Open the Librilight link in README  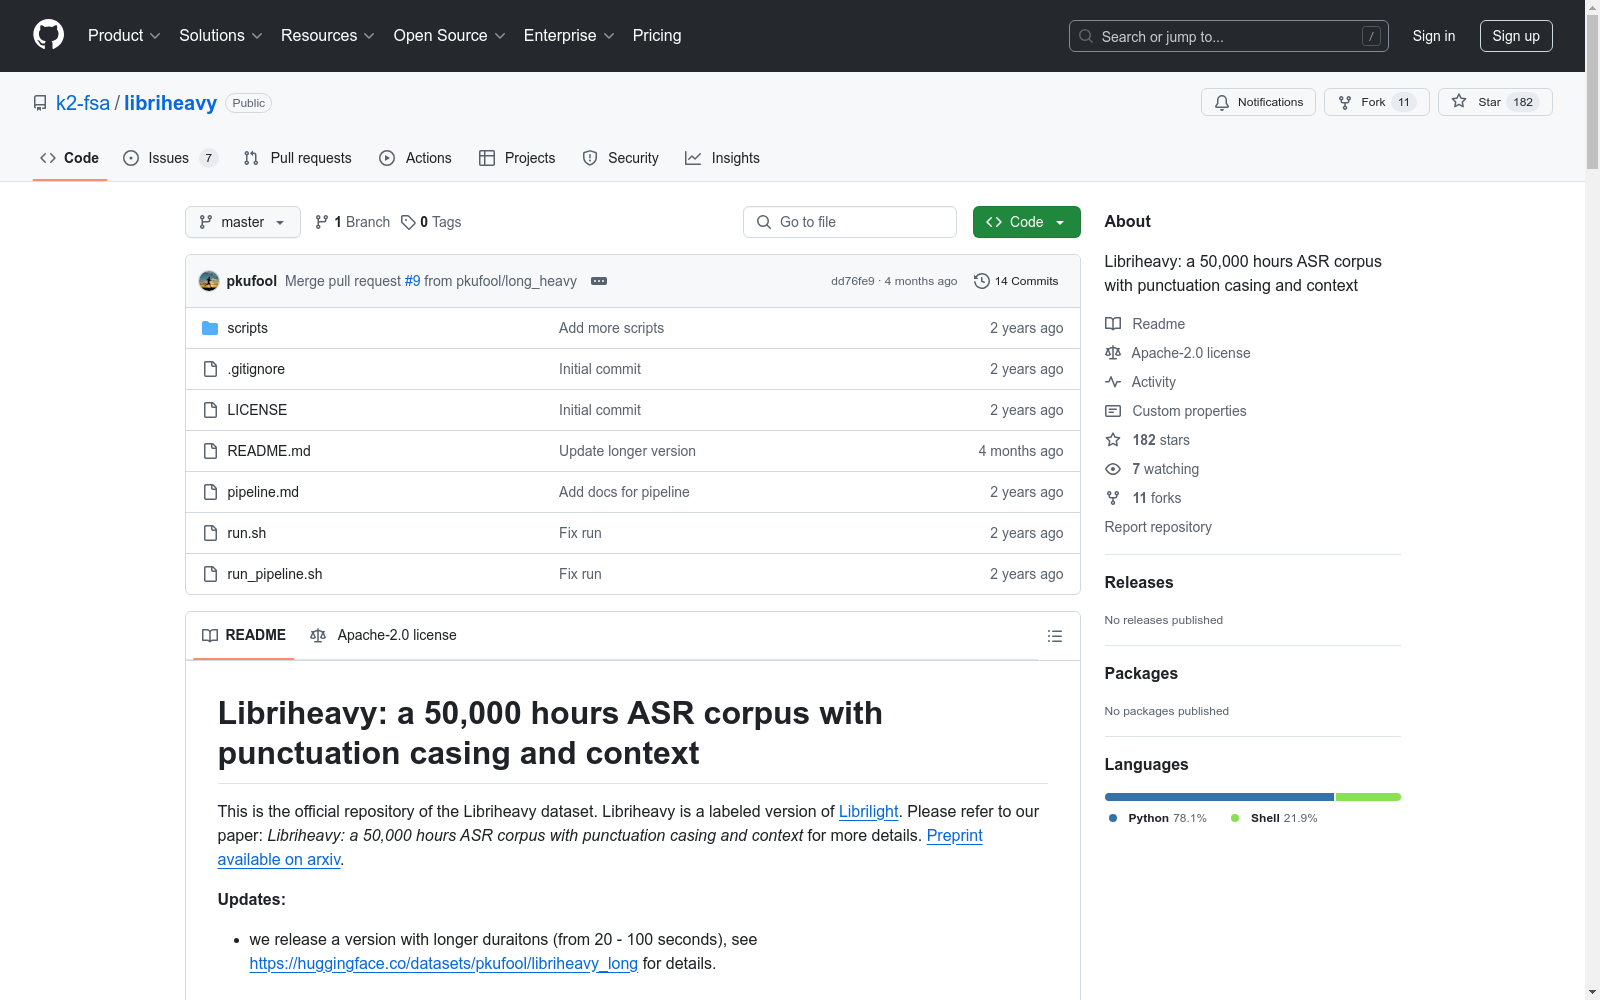868,812
